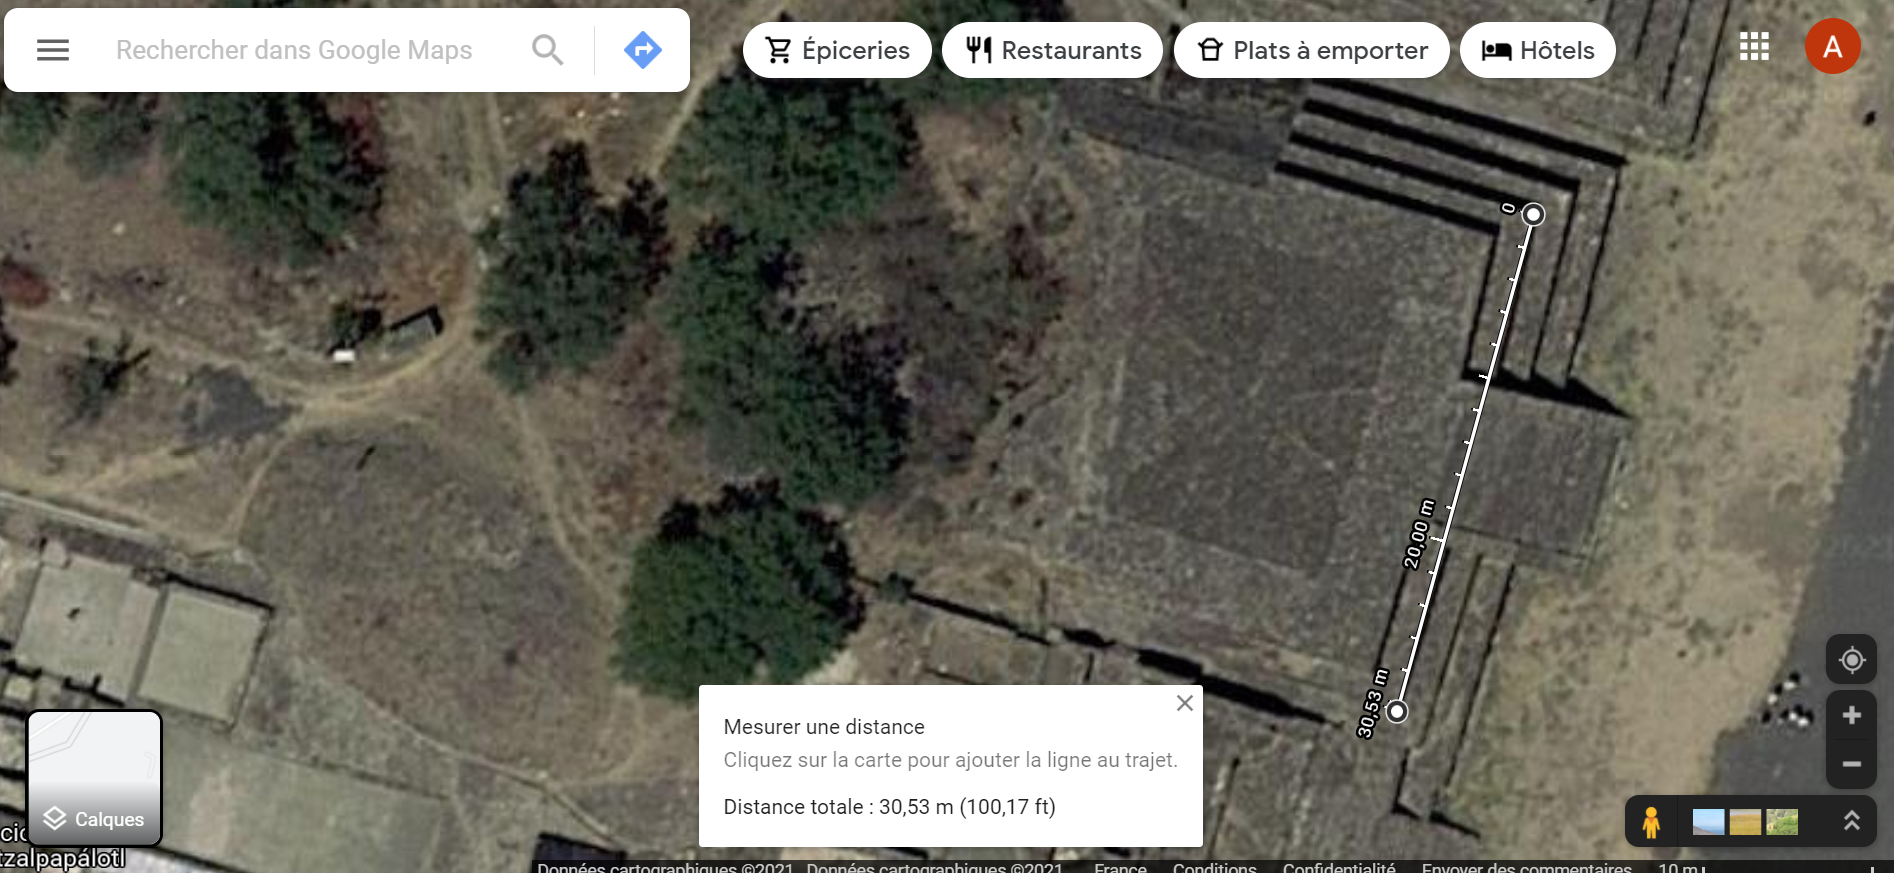Screen dimensions: 1894x873
Task: Expand the imagery strip with the double chevron
Action: pos(1852,822)
